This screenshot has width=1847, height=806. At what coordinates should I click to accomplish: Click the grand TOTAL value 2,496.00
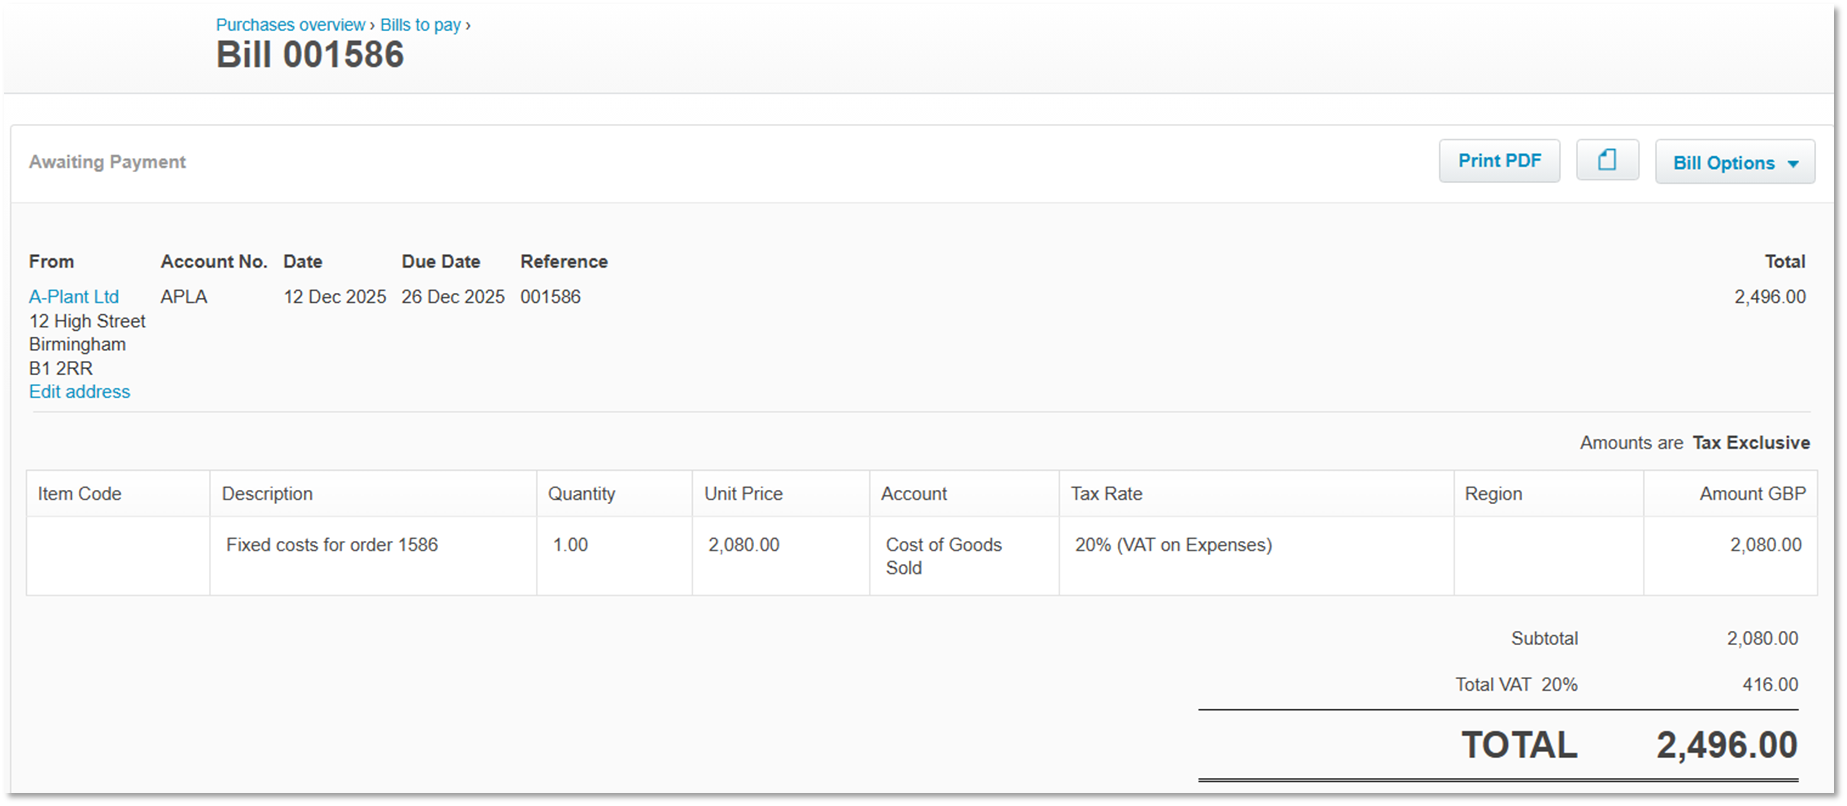(x=1726, y=745)
